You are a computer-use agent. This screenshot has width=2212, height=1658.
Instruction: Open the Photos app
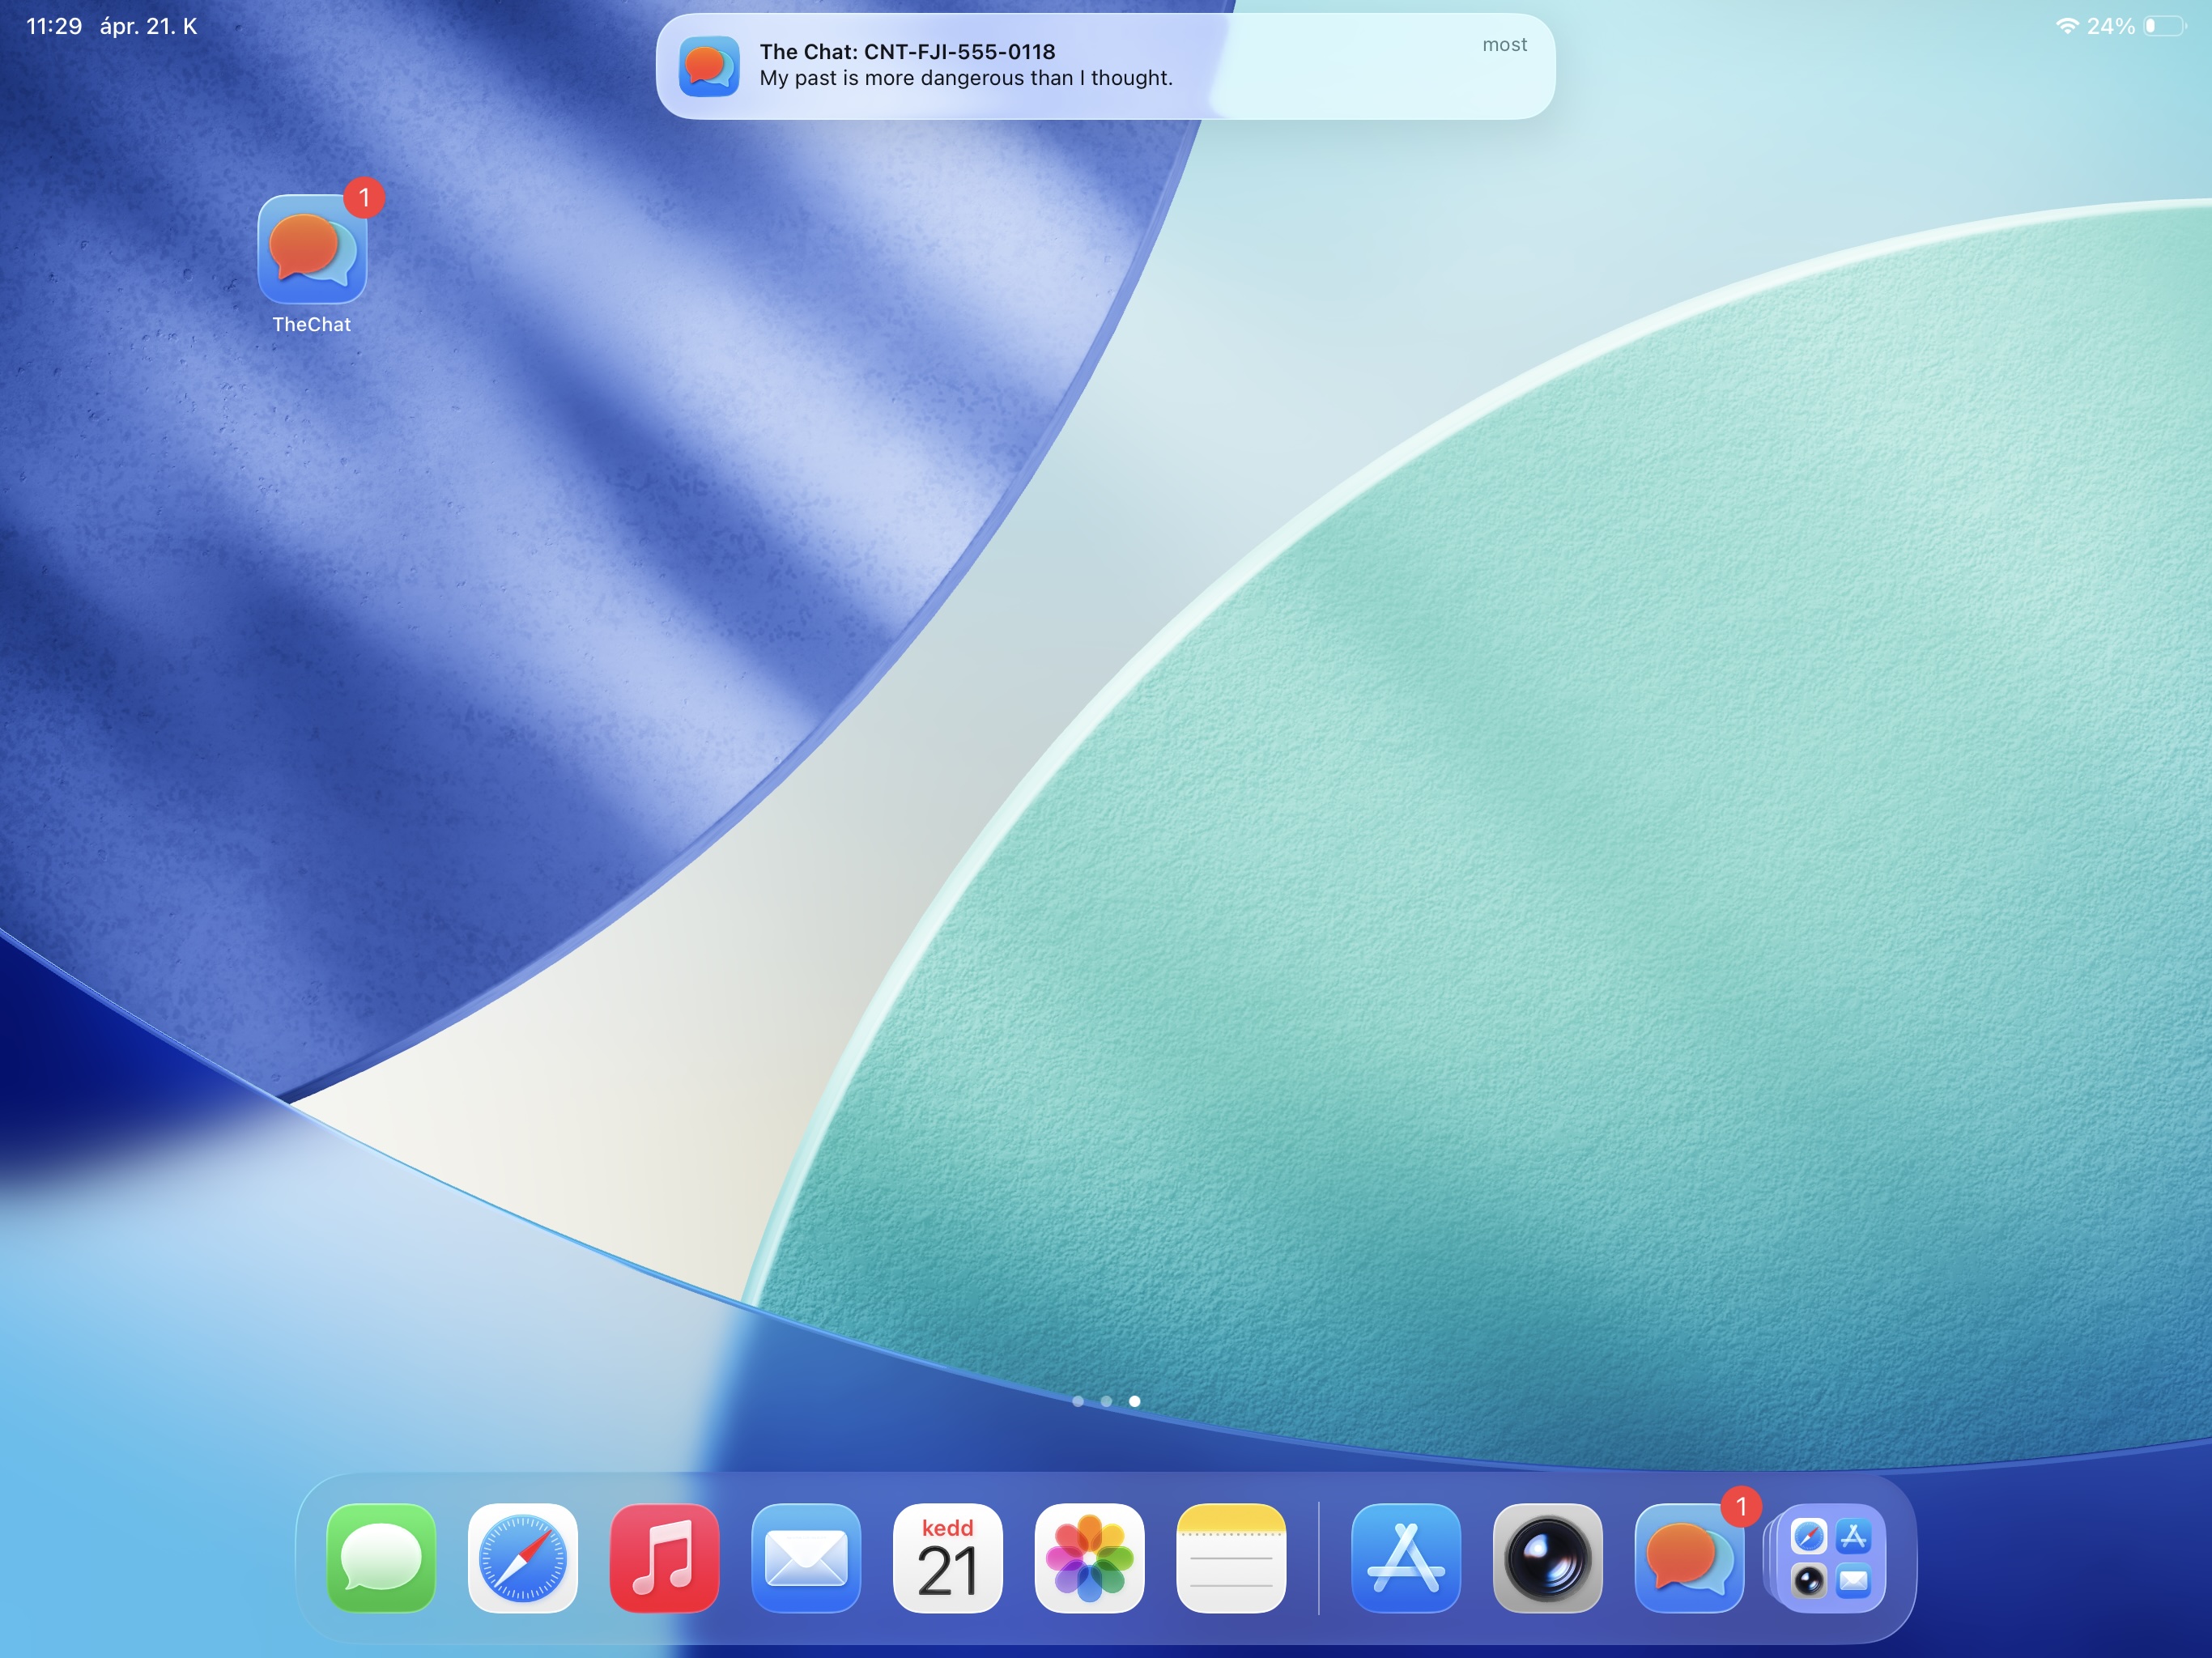pos(1089,1558)
